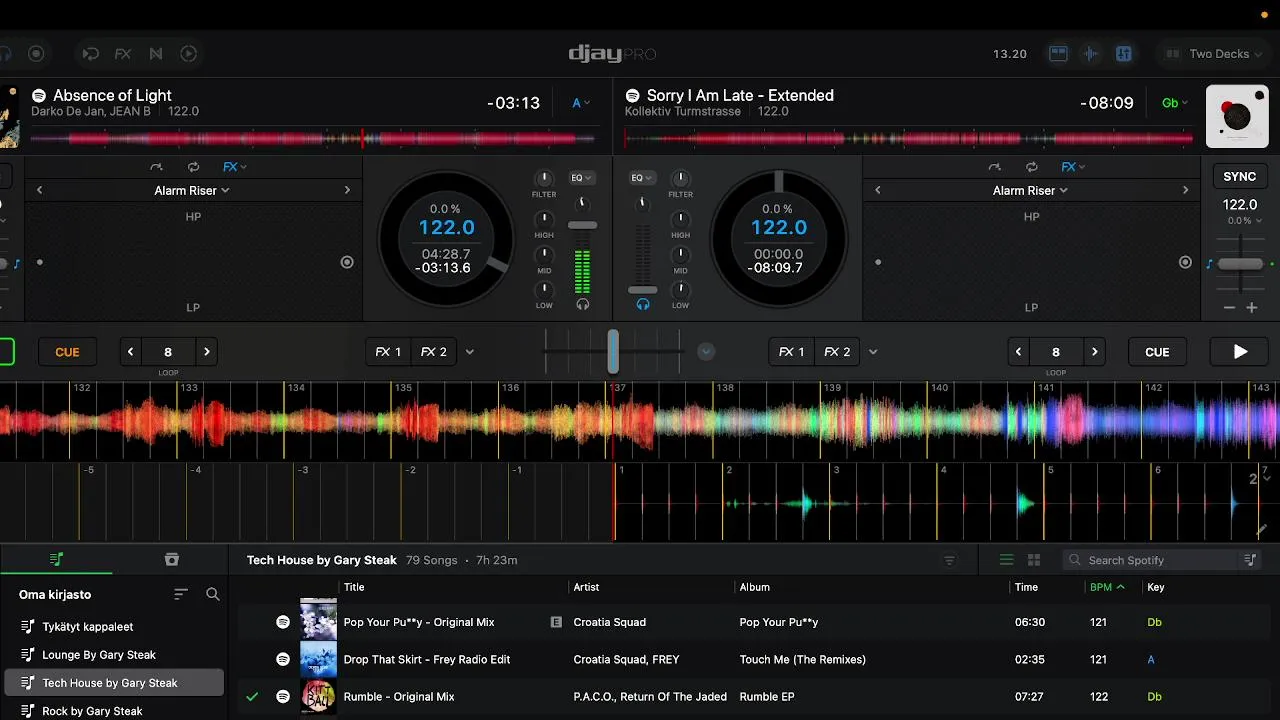Open right deck blue FX dropdown
This screenshot has height=720, width=1280.
[1073, 167]
